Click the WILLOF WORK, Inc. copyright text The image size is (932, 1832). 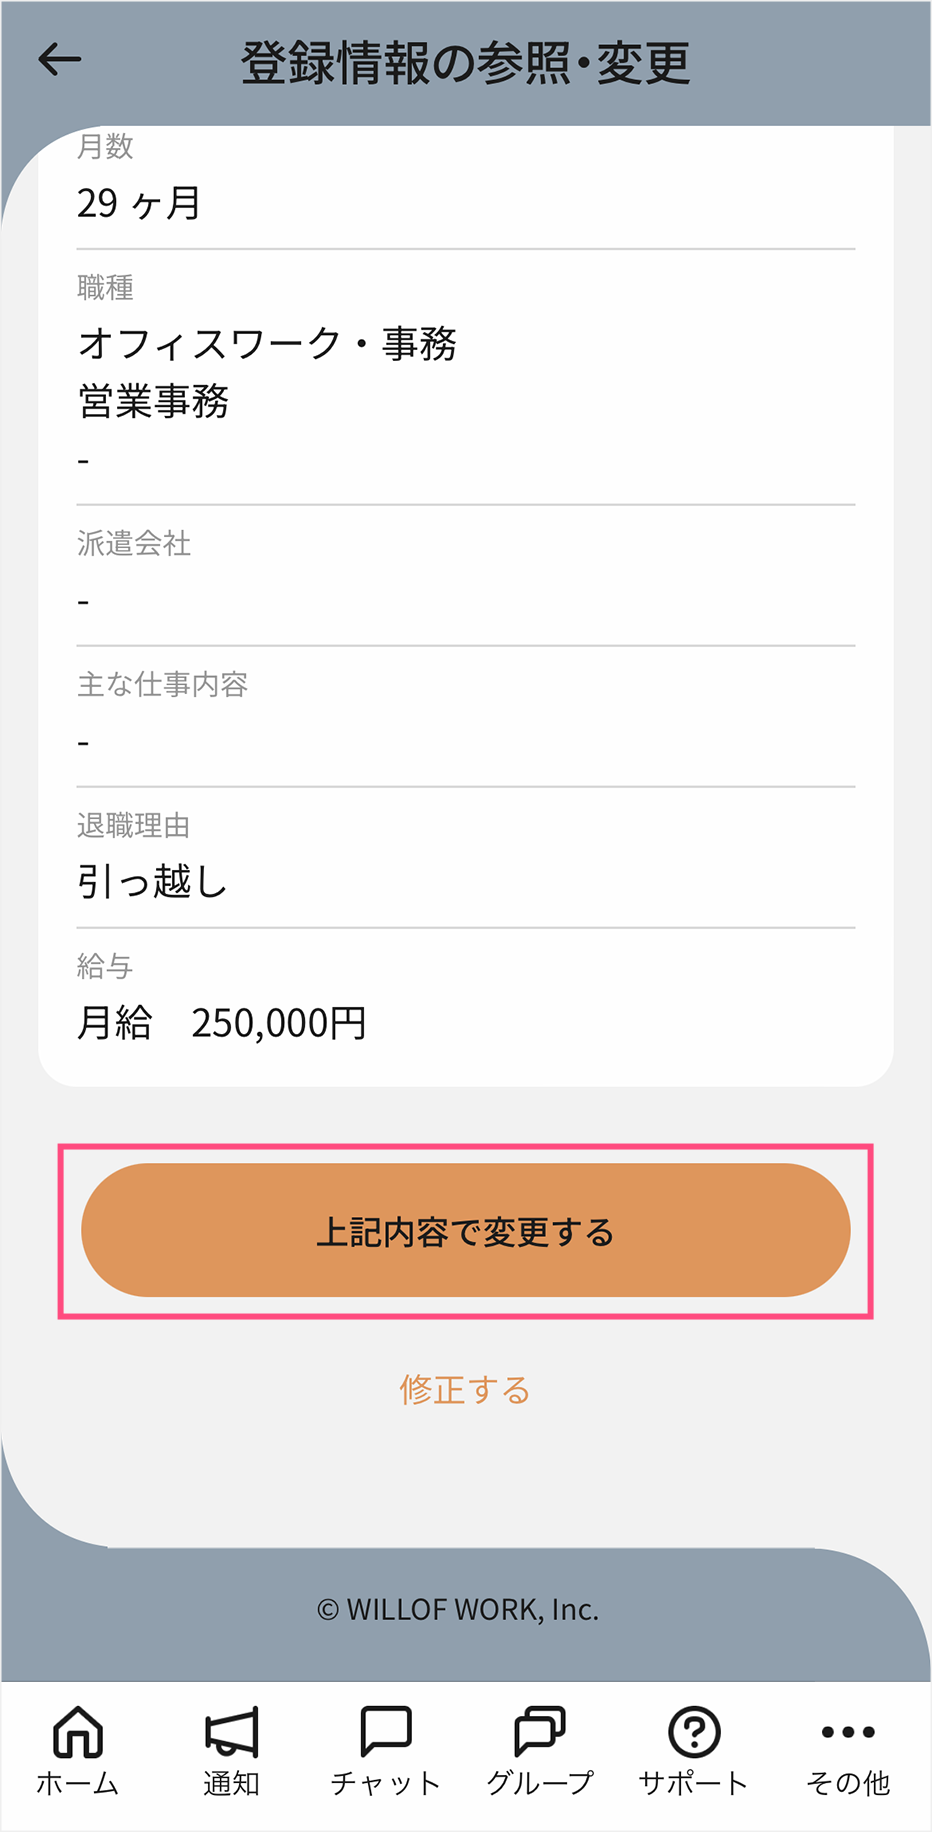[x=458, y=1609]
